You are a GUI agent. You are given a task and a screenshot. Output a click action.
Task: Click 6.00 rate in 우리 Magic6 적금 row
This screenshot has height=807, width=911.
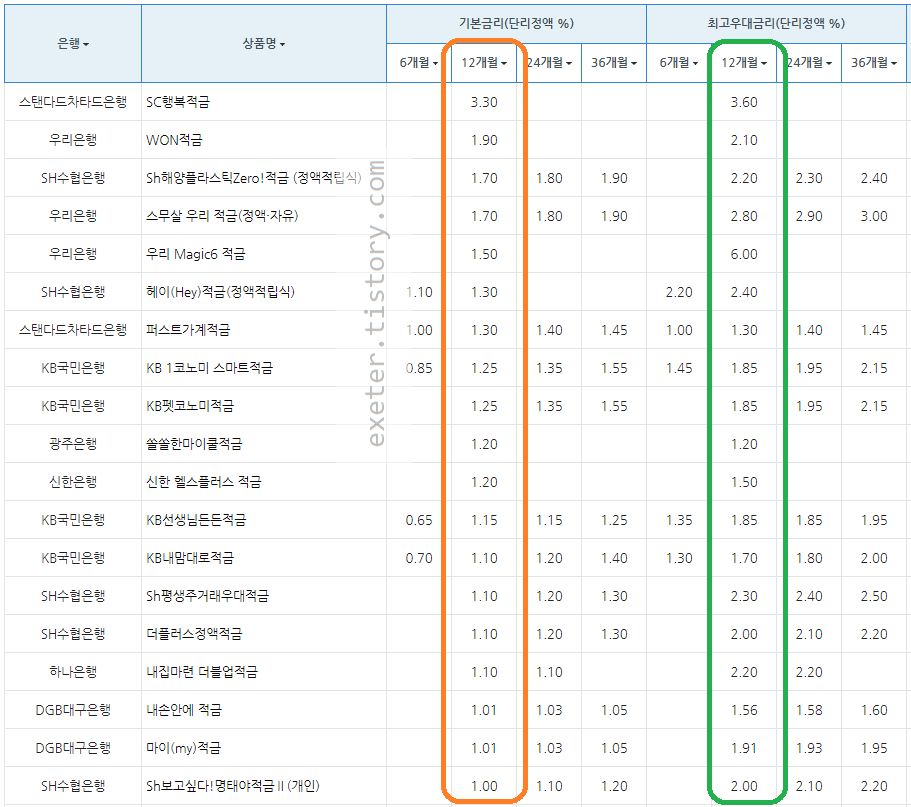point(744,254)
